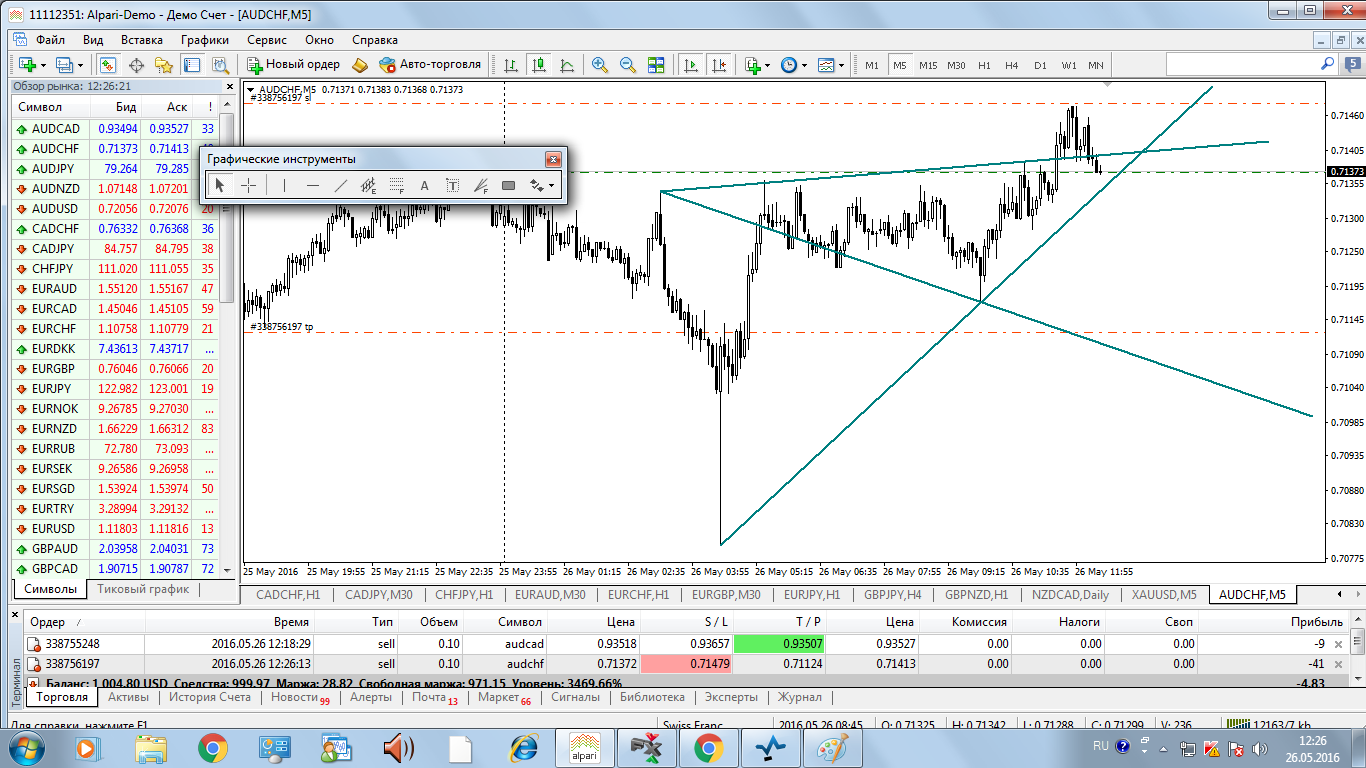Select the text label T tool
Image resolution: width=1366 pixels, height=768 pixels.
[452, 185]
